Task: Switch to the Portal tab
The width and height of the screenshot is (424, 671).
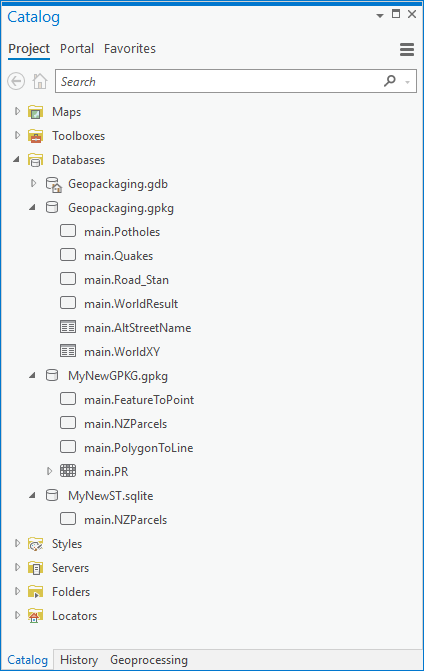Action: click(77, 49)
